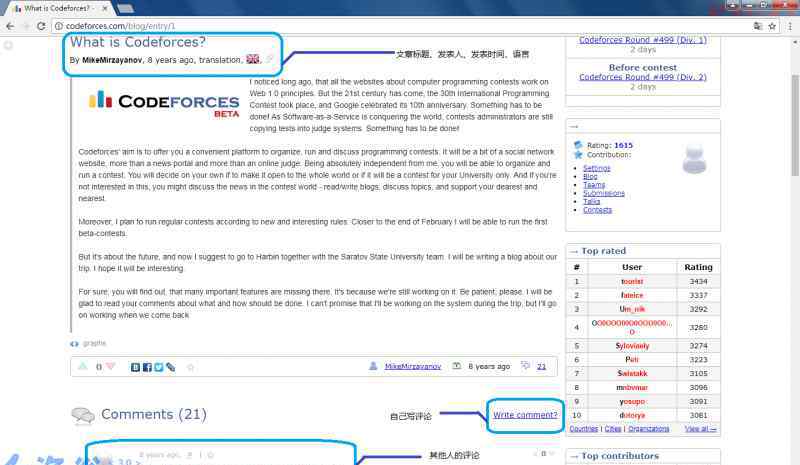Click the 'What is Codeforces?' post title
The height and width of the screenshot is (465, 800).
tap(138, 42)
